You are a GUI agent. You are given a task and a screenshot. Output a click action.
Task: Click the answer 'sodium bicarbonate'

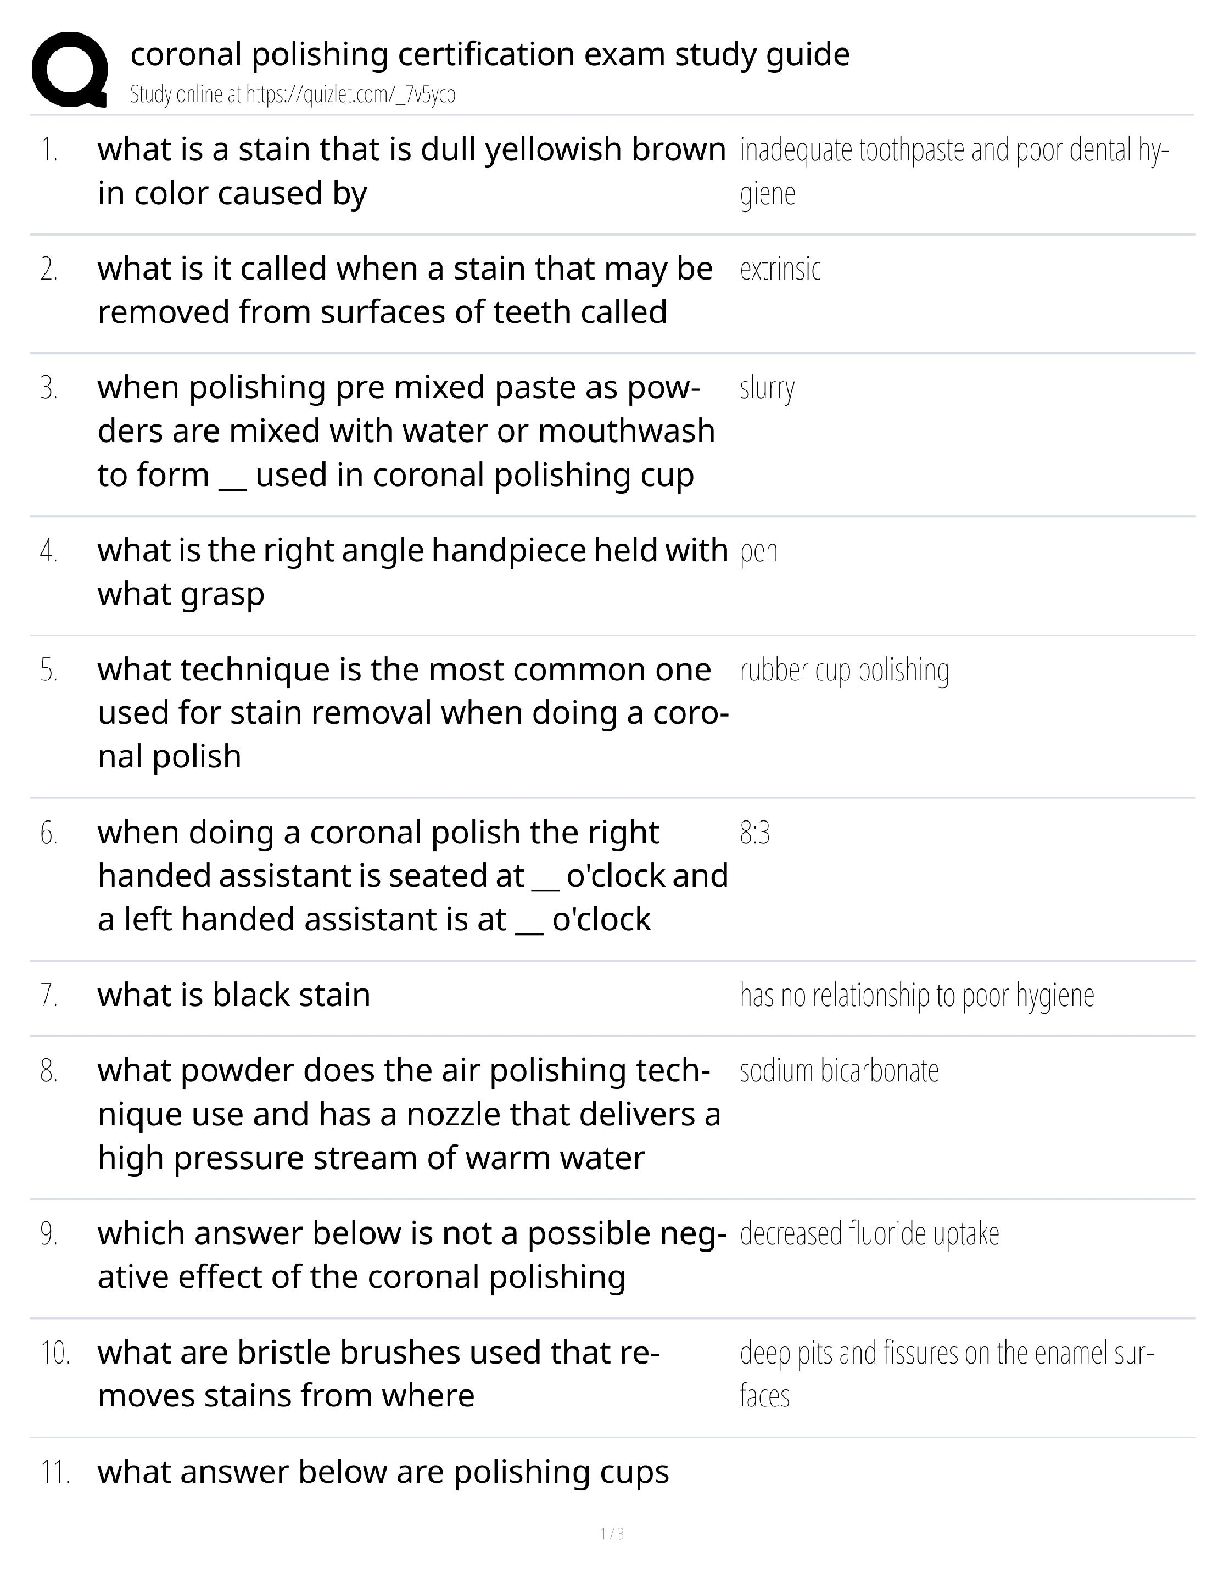839,1071
